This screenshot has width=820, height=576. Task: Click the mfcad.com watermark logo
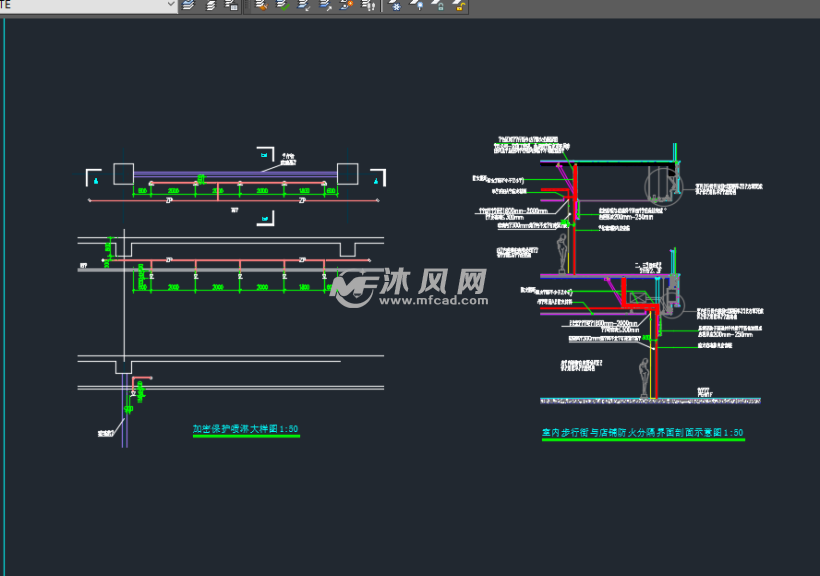point(410,288)
